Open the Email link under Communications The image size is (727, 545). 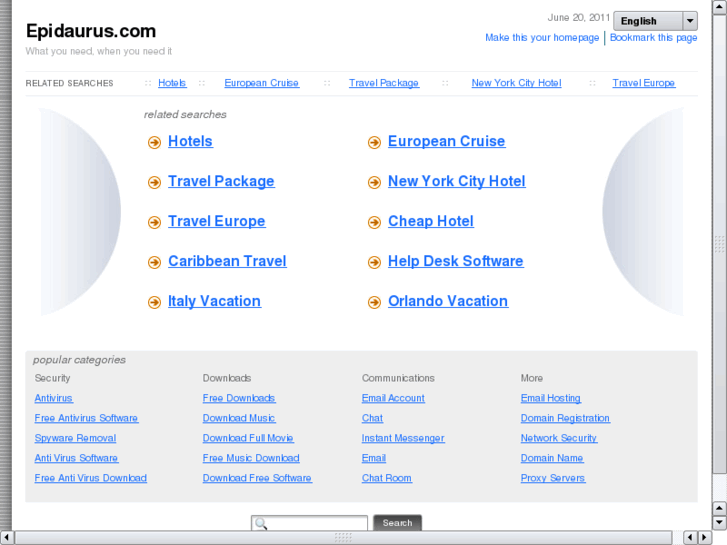(374, 458)
